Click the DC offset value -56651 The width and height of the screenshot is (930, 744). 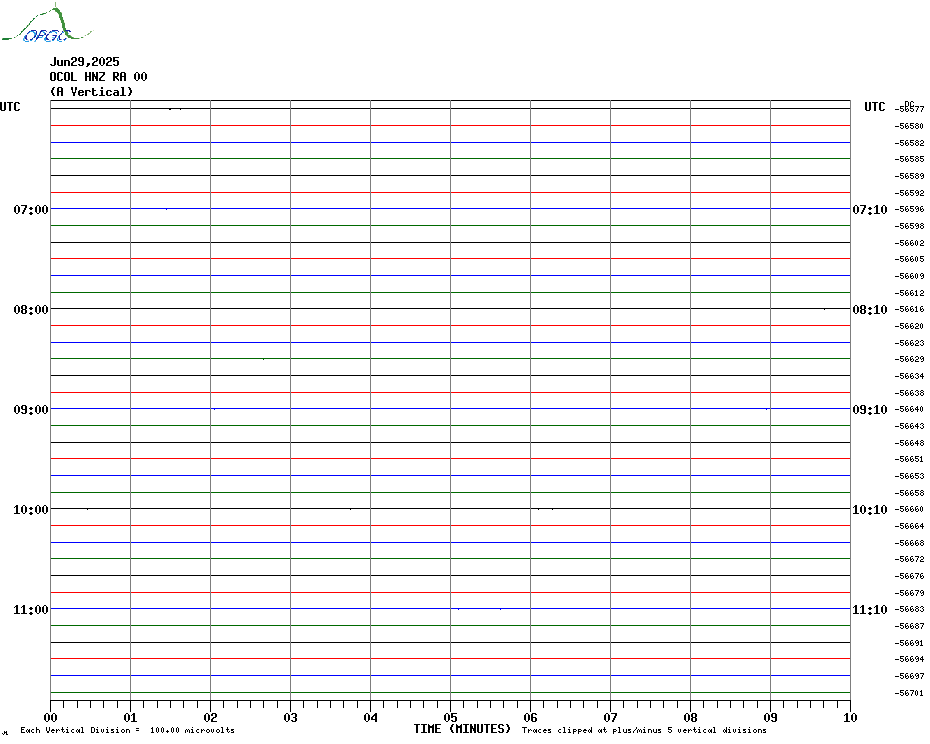(909, 459)
